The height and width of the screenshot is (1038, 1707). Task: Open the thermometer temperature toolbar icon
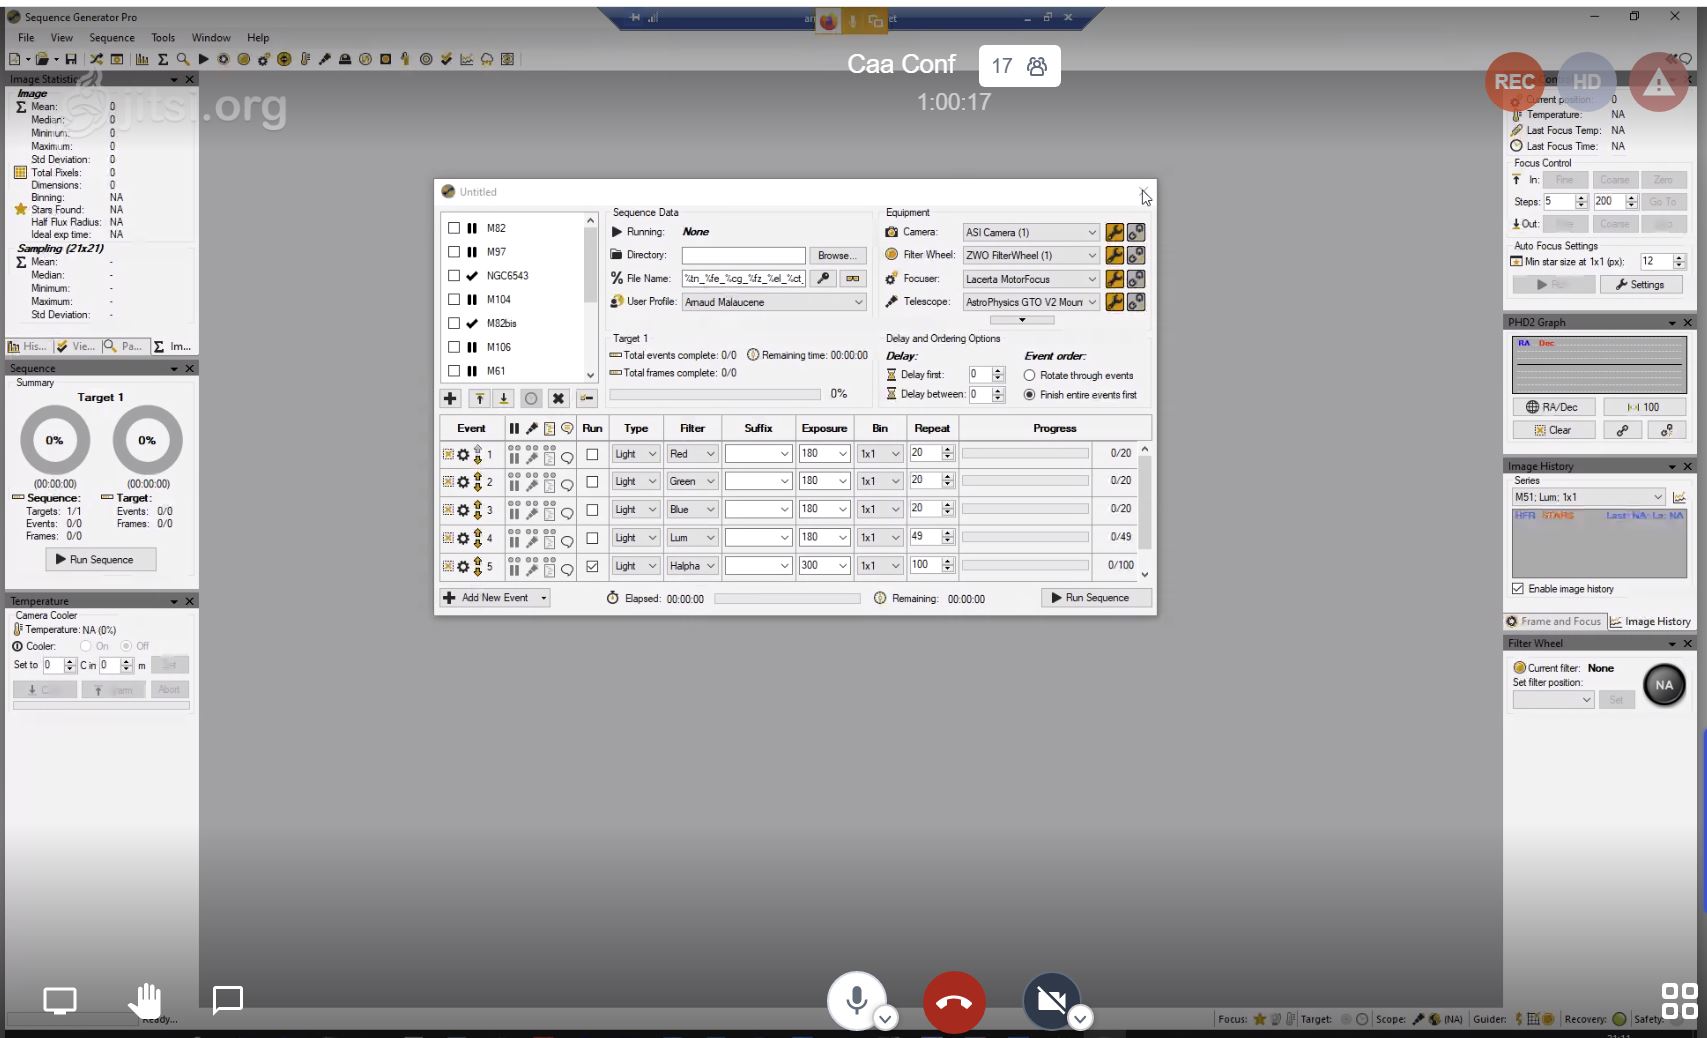(x=305, y=59)
